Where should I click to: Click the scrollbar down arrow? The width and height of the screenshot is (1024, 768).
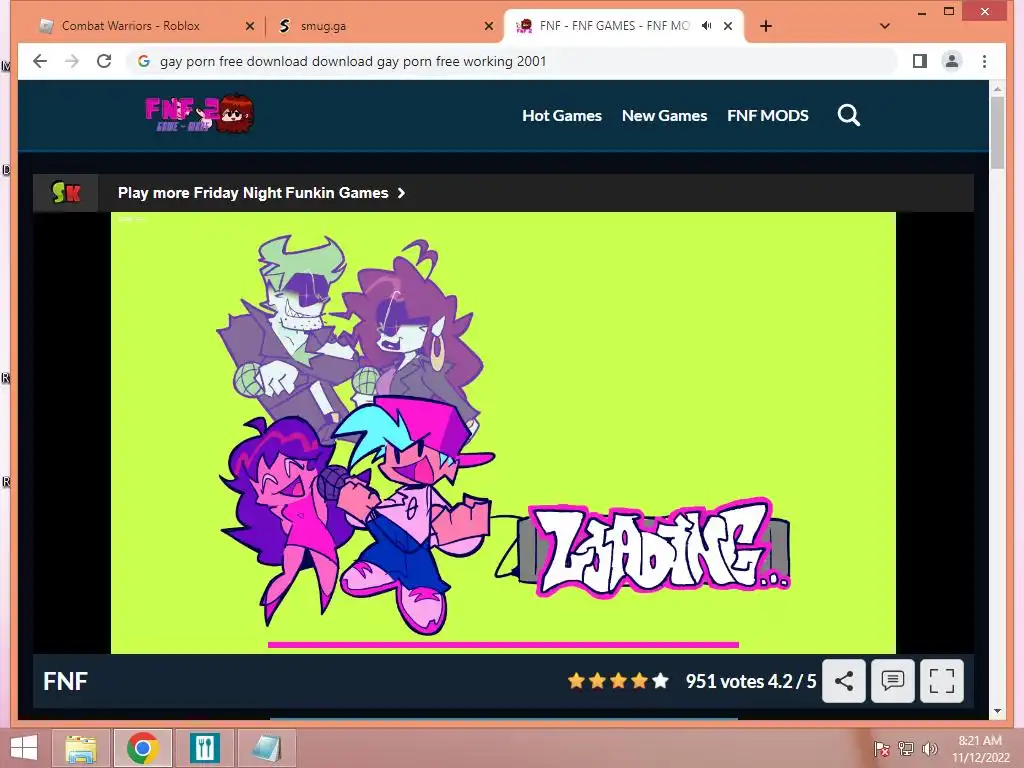click(x=997, y=711)
